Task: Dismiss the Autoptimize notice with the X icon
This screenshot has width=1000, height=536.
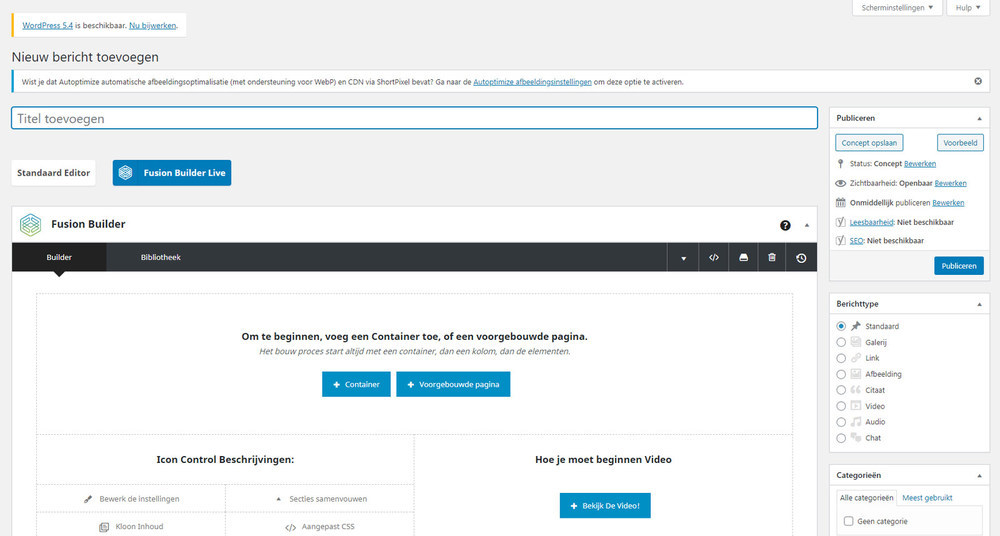Action: point(978,81)
